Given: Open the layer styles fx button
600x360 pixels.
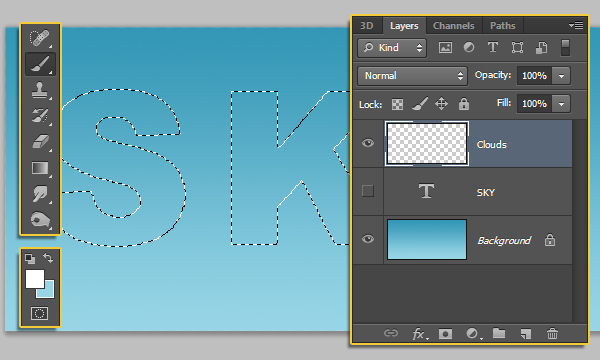Looking at the screenshot, I should click(x=420, y=334).
